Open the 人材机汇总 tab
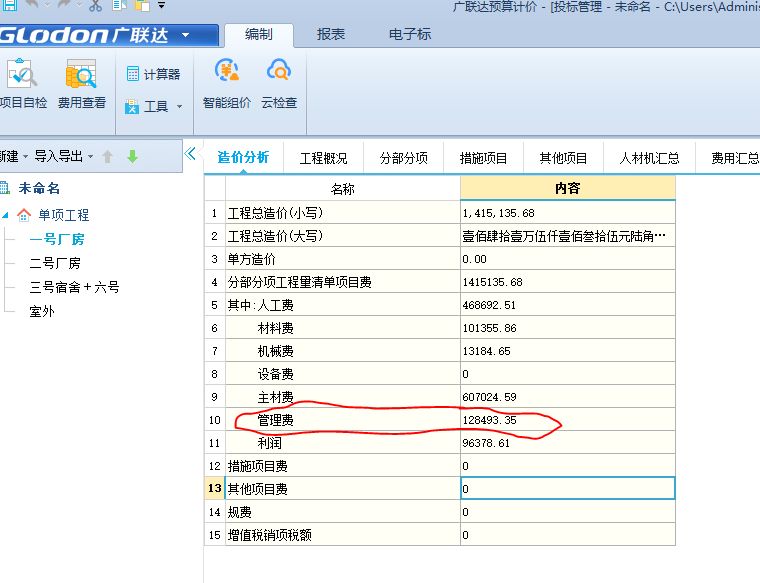The height and width of the screenshot is (583, 760). [x=649, y=158]
